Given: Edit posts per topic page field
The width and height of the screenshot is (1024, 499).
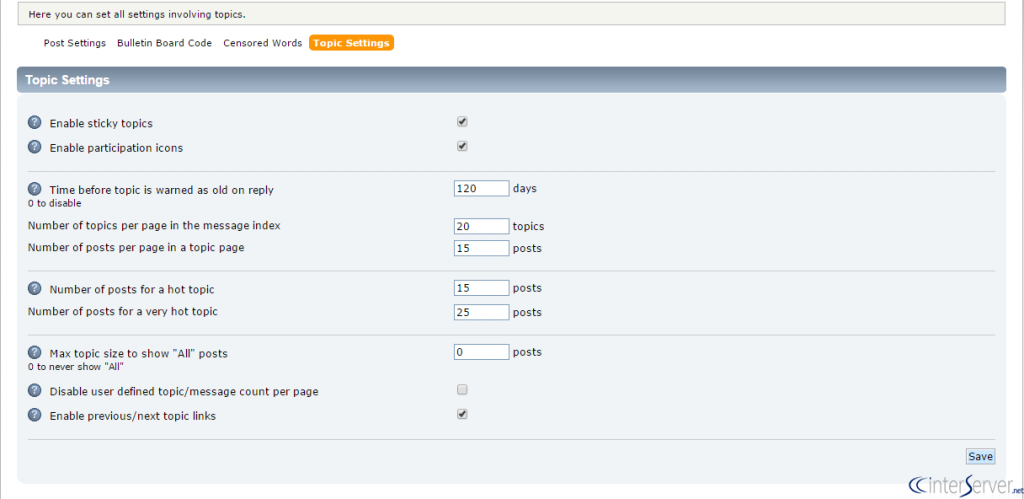Looking at the screenshot, I should coord(481,248).
